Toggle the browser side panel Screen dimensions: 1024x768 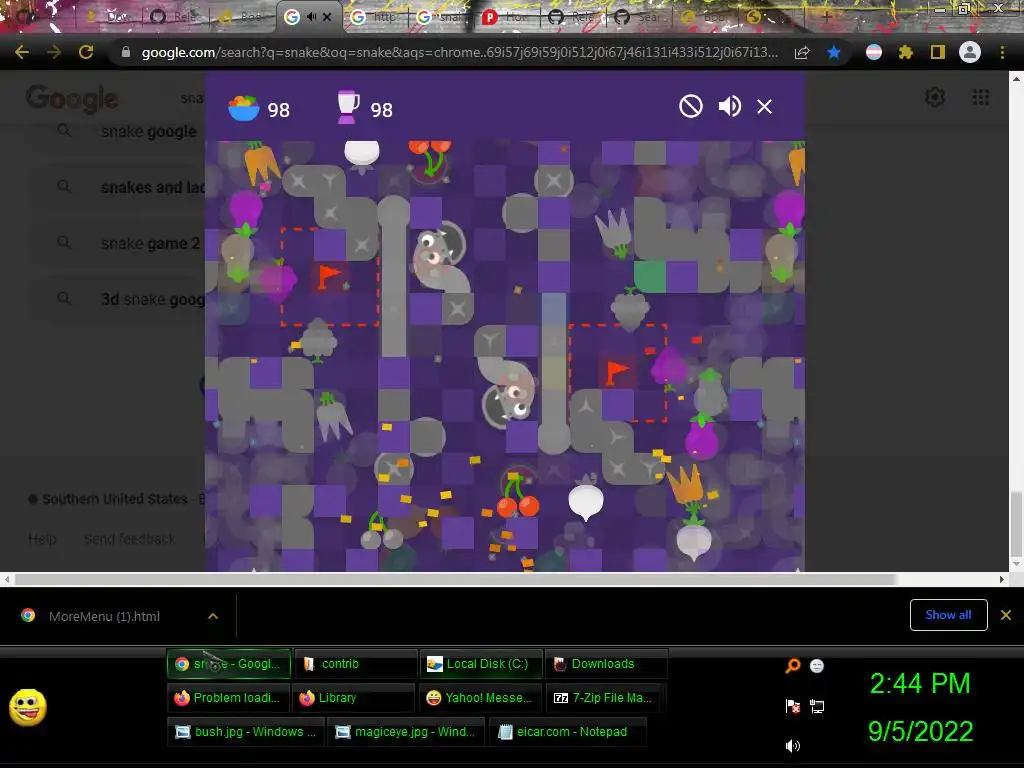pyautogui.click(x=938, y=52)
